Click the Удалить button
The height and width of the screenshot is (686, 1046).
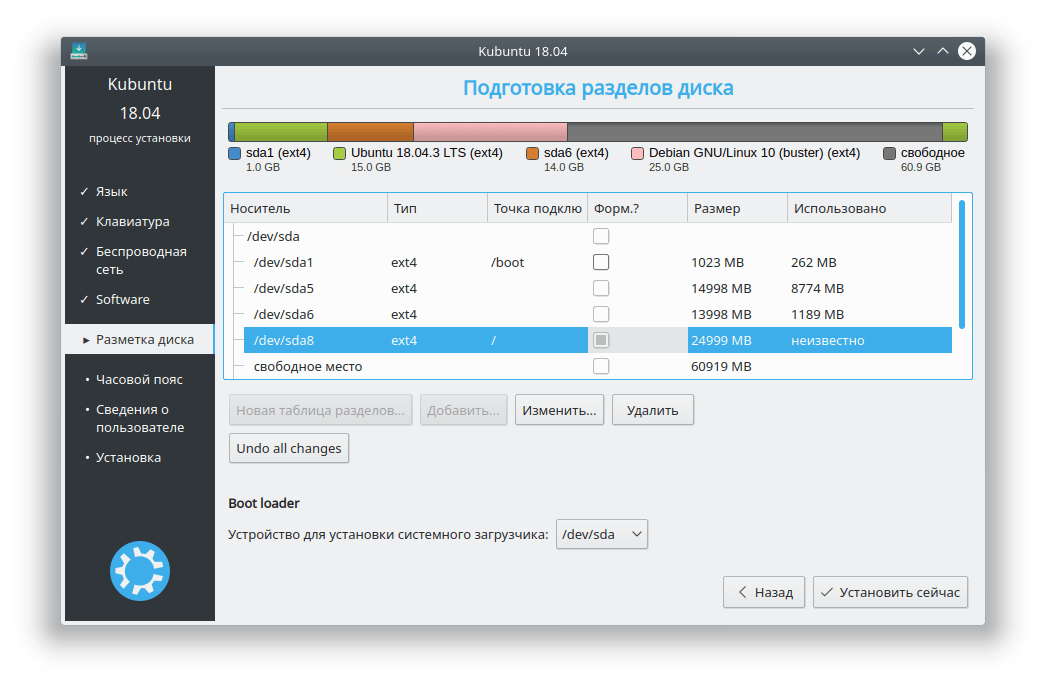coord(652,410)
